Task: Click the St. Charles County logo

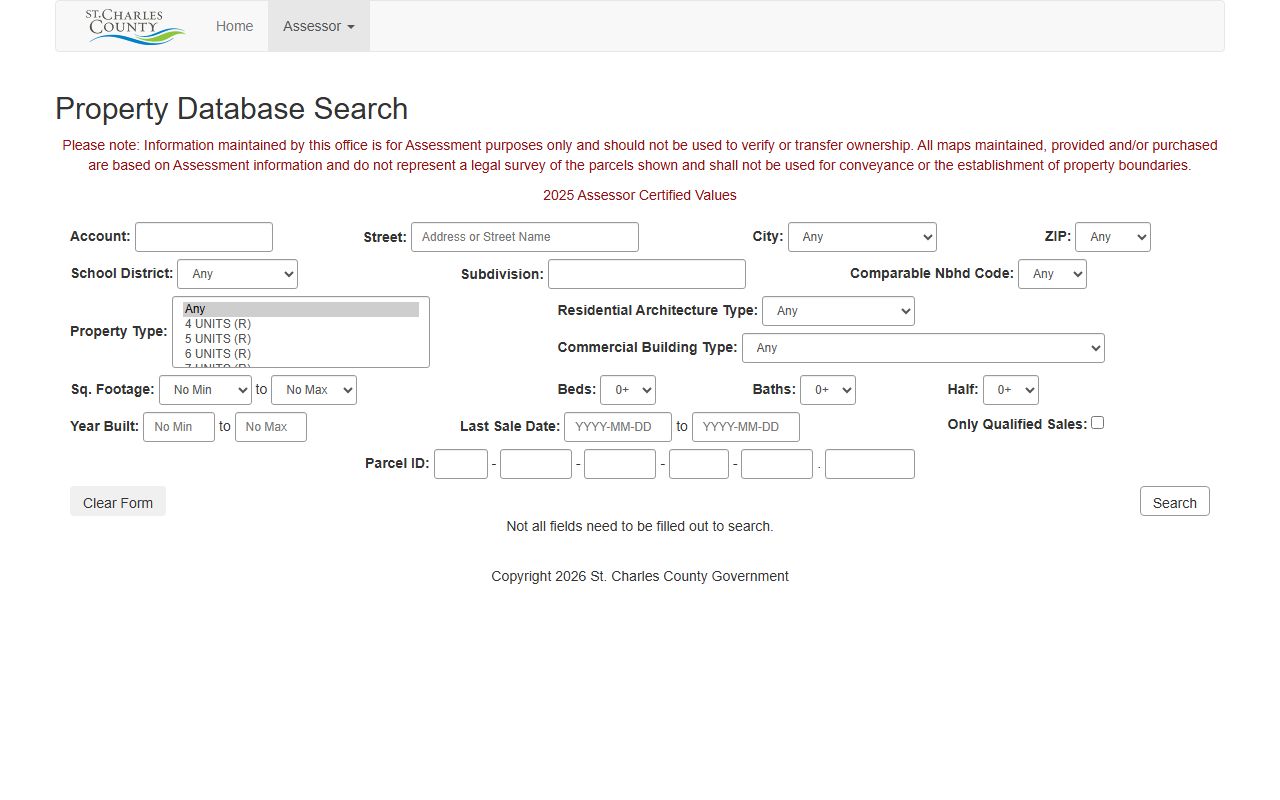Action: click(135, 26)
